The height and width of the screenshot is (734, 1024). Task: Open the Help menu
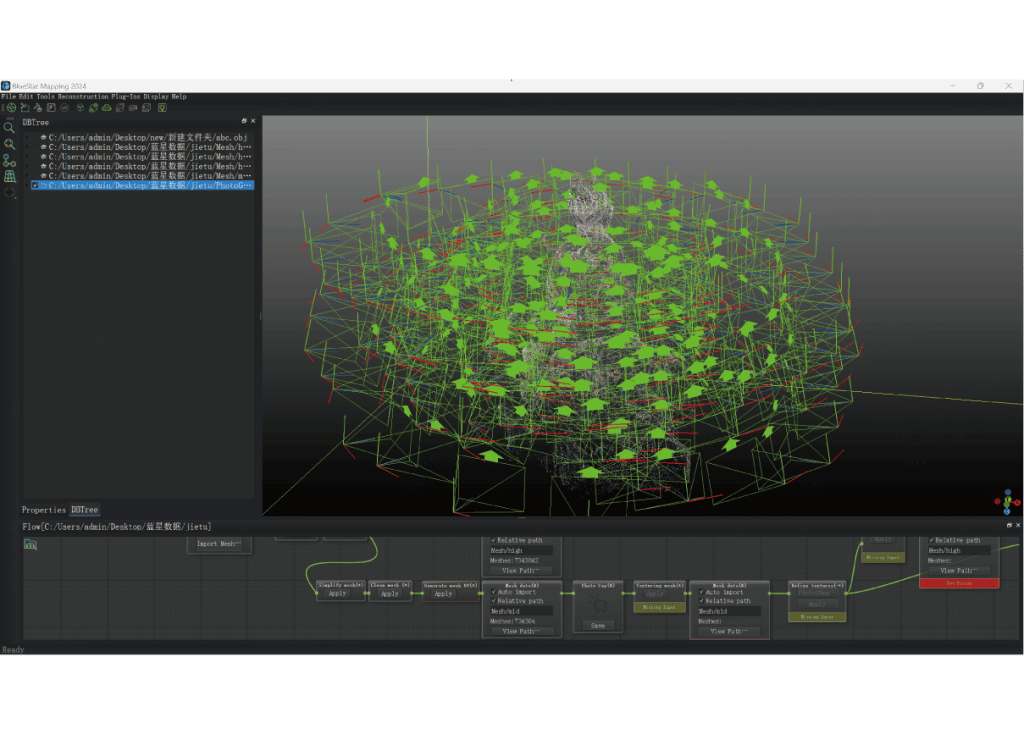click(x=179, y=97)
